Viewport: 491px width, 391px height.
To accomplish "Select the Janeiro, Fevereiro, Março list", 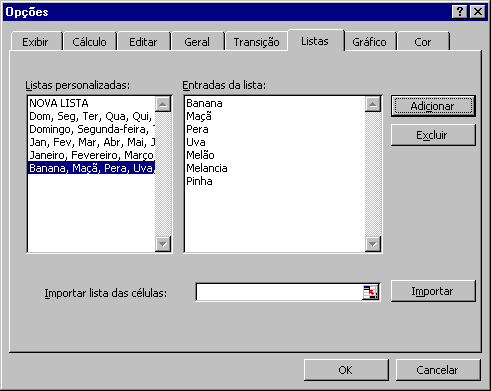I will pos(91,155).
